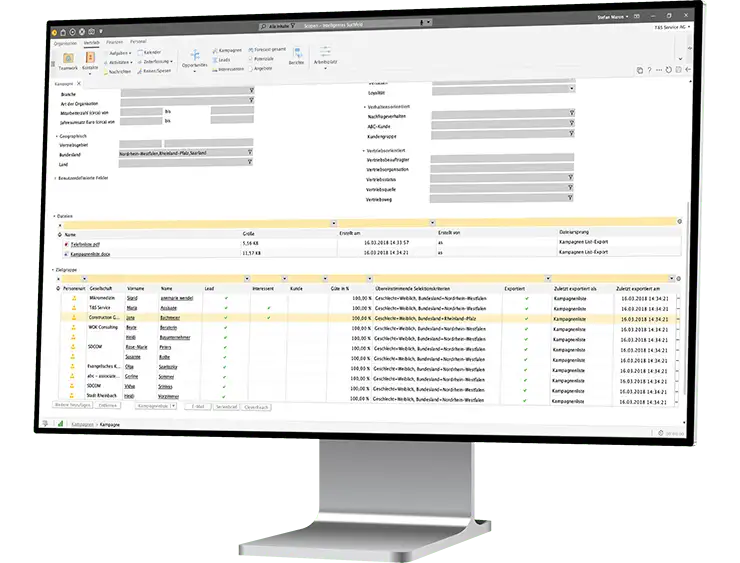Click the copy icon at ribbon right
The image size is (740, 563).
click(x=640, y=70)
